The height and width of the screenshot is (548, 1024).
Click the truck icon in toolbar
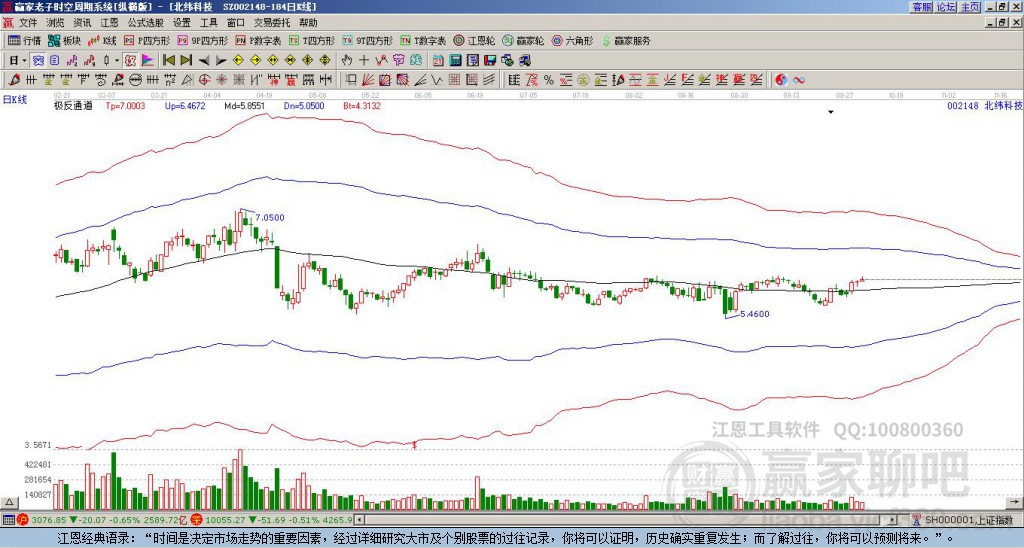[524, 61]
